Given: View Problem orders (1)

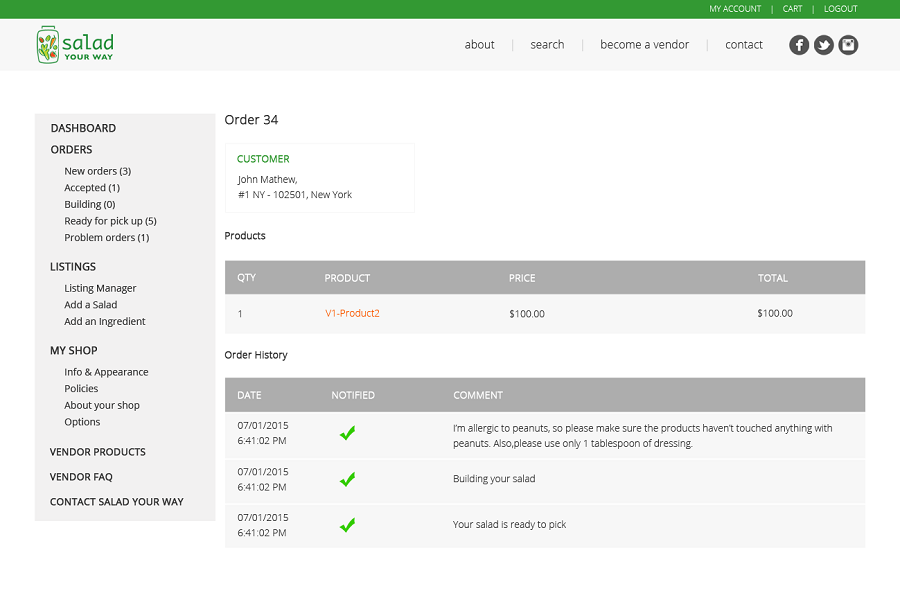Looking at the screenshot, I should pyautogui.click(x=107, y=238).
